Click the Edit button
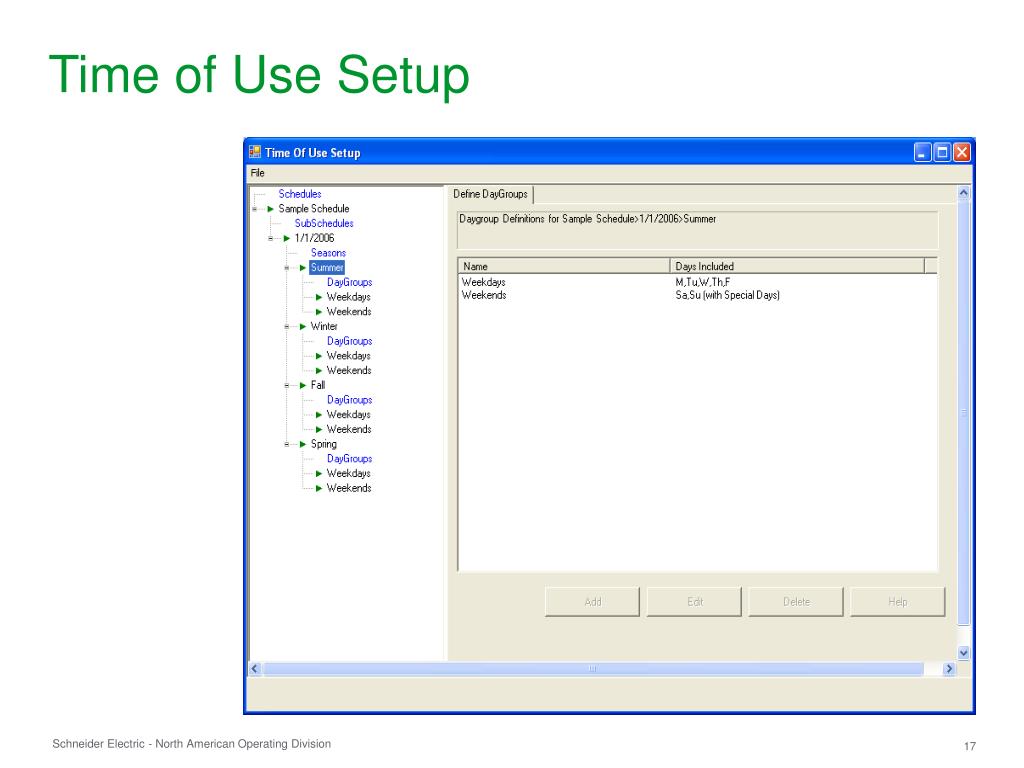This screenshot has height=768, width=1024. (694, 601)
